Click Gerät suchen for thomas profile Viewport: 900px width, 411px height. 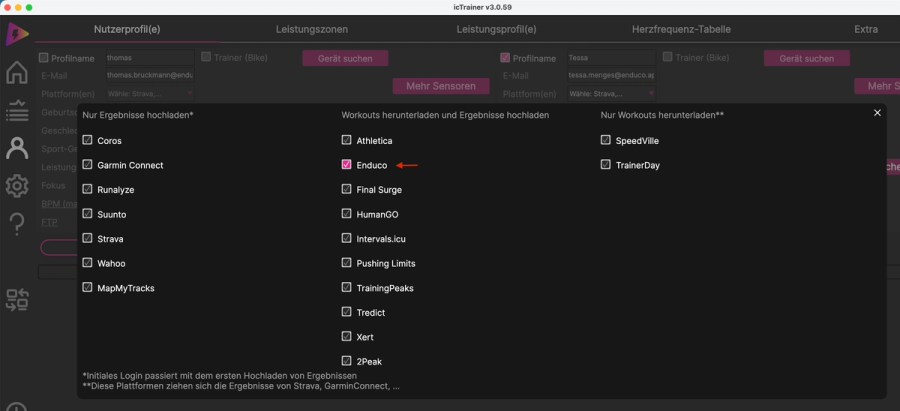[x=345, y=58]
